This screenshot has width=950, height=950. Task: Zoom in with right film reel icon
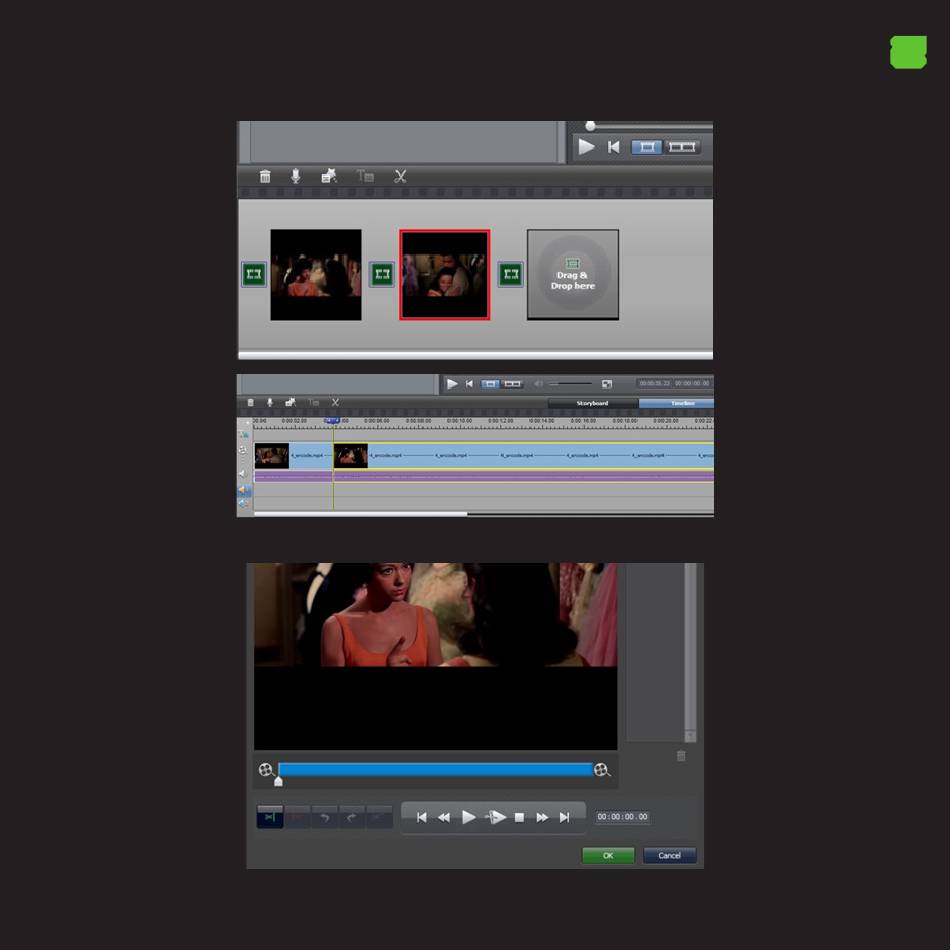coord(602,769)
